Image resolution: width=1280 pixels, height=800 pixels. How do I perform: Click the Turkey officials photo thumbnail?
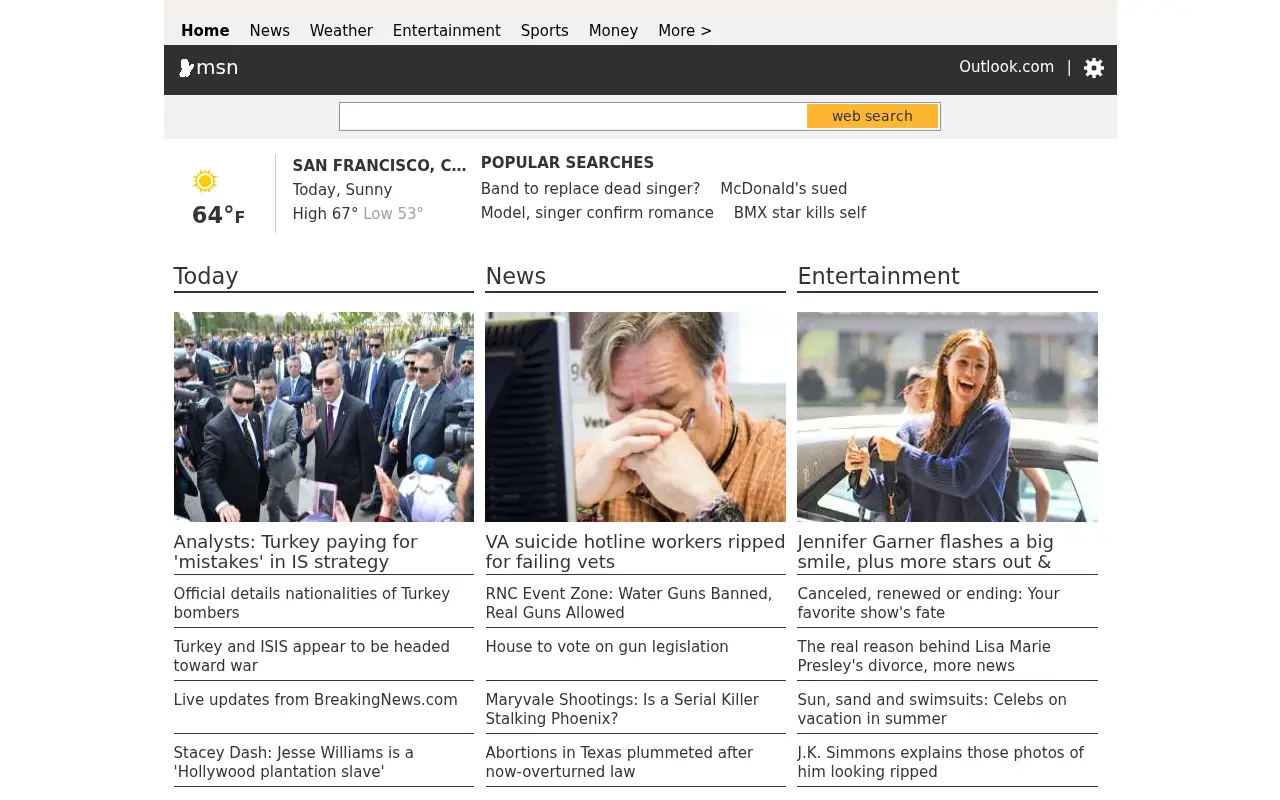pos(324,417)
